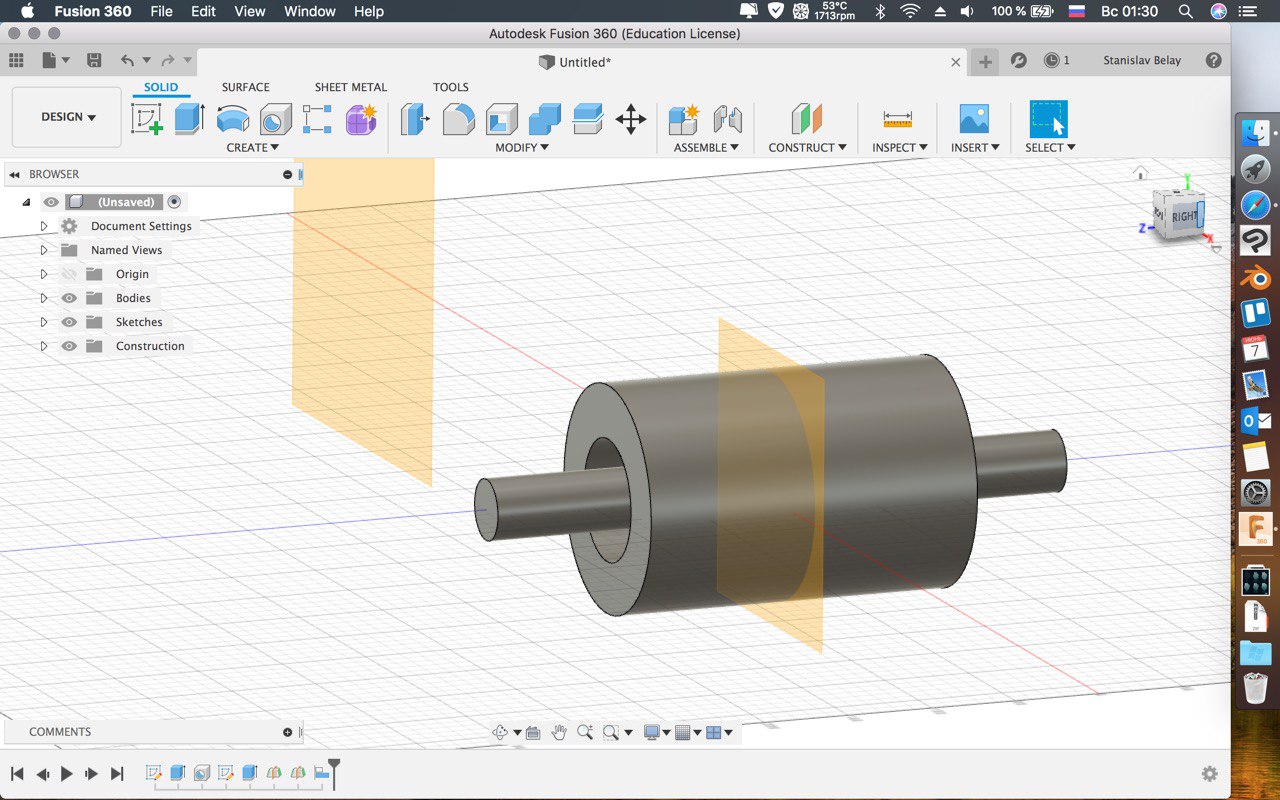Click the Offset Plane construct tool

(x=807, y=119)
